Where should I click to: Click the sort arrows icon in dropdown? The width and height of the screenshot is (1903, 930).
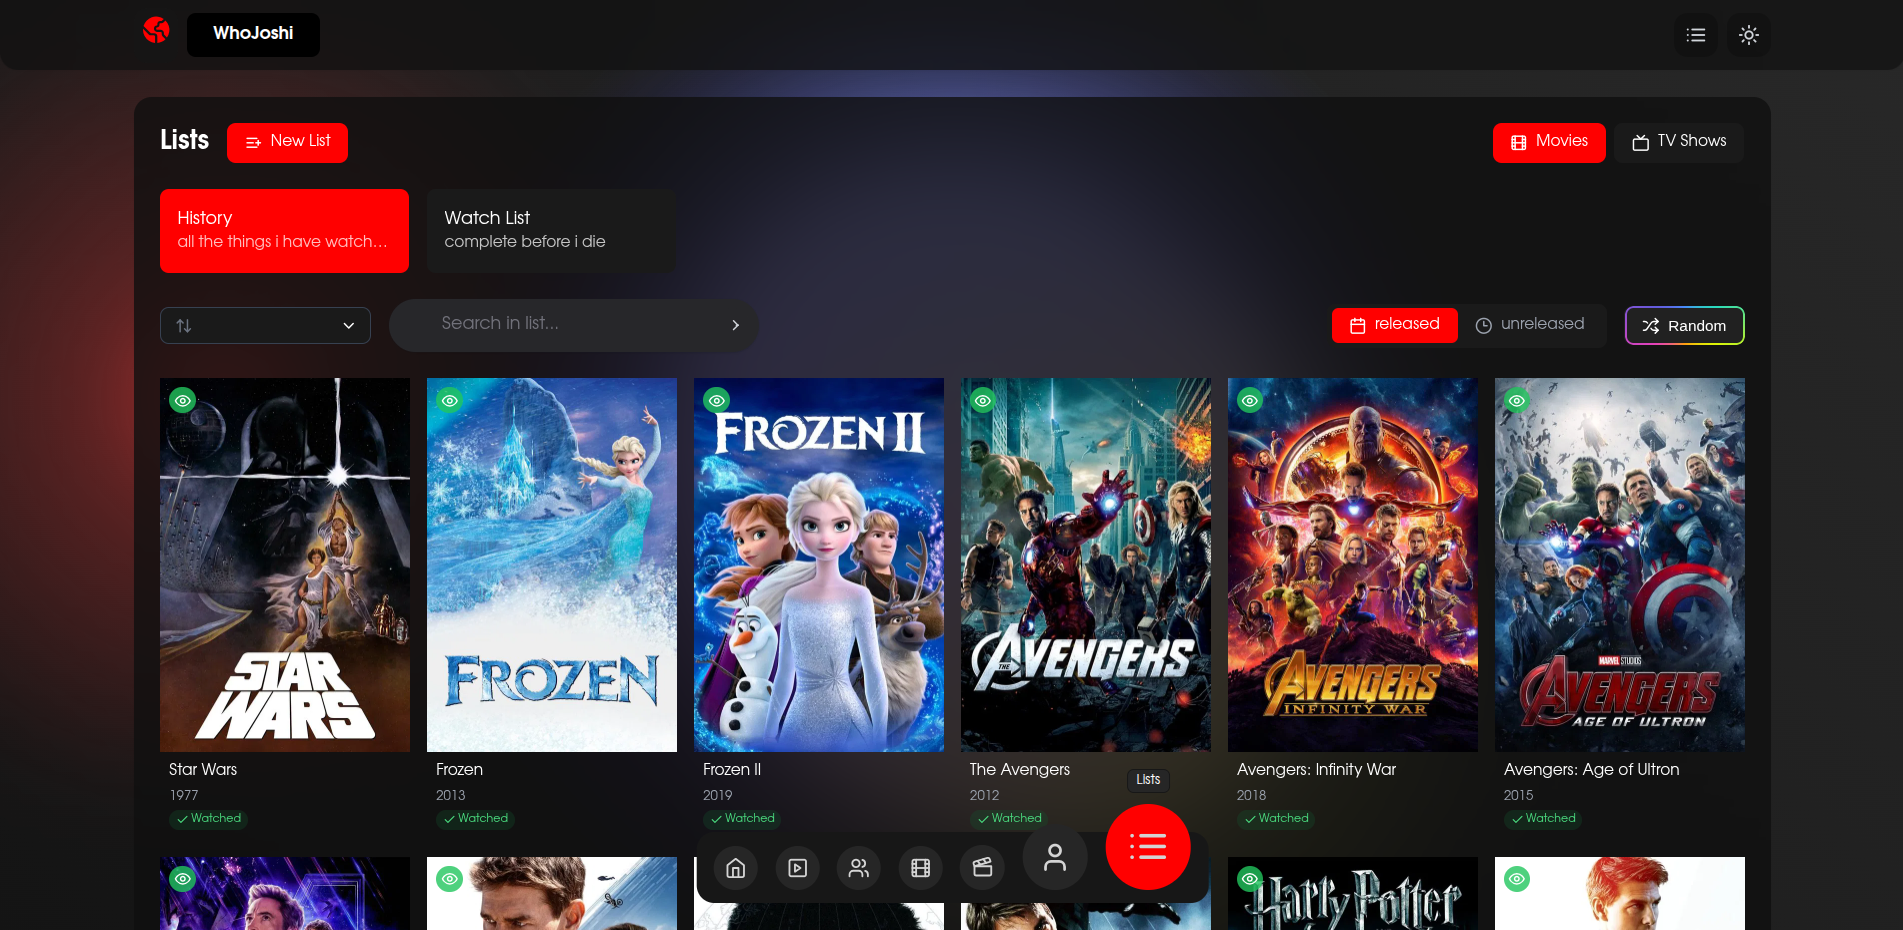click(x=184, y=326)
